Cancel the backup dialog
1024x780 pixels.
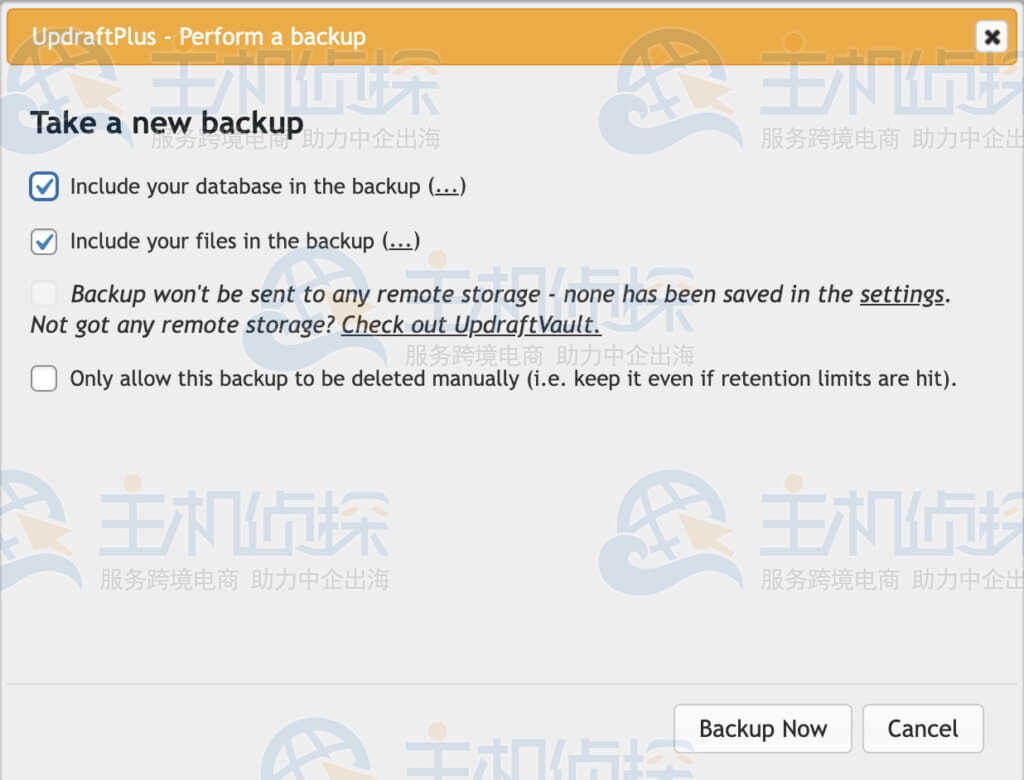point(922,729)
